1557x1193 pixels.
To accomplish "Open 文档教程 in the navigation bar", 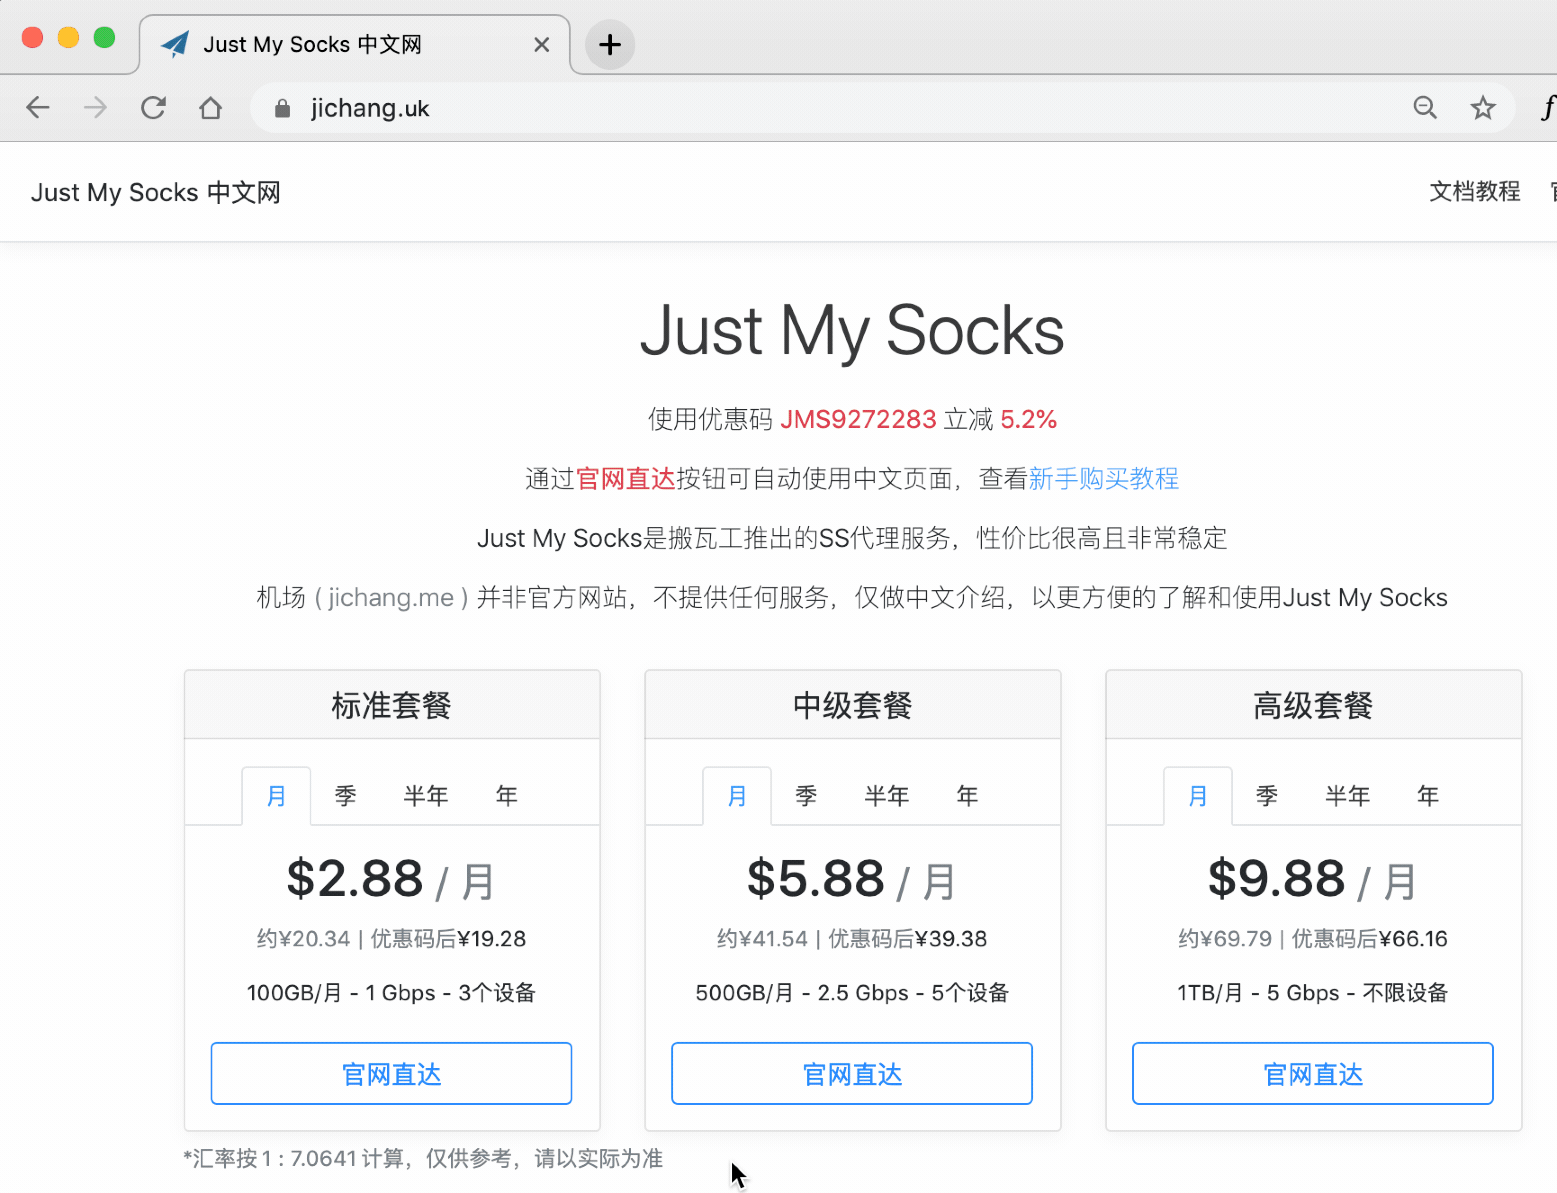I will pos(1474,191).
